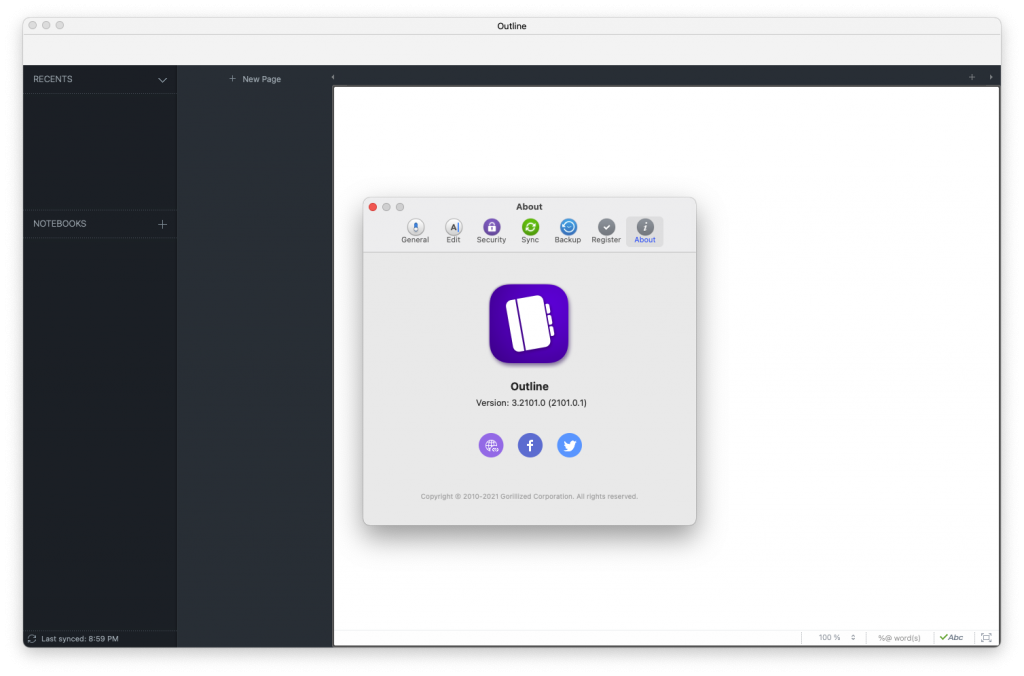Click the RECENTS section header
Image resolution: width=1024 pixels, height=676 pixels.
coord(53,79)
